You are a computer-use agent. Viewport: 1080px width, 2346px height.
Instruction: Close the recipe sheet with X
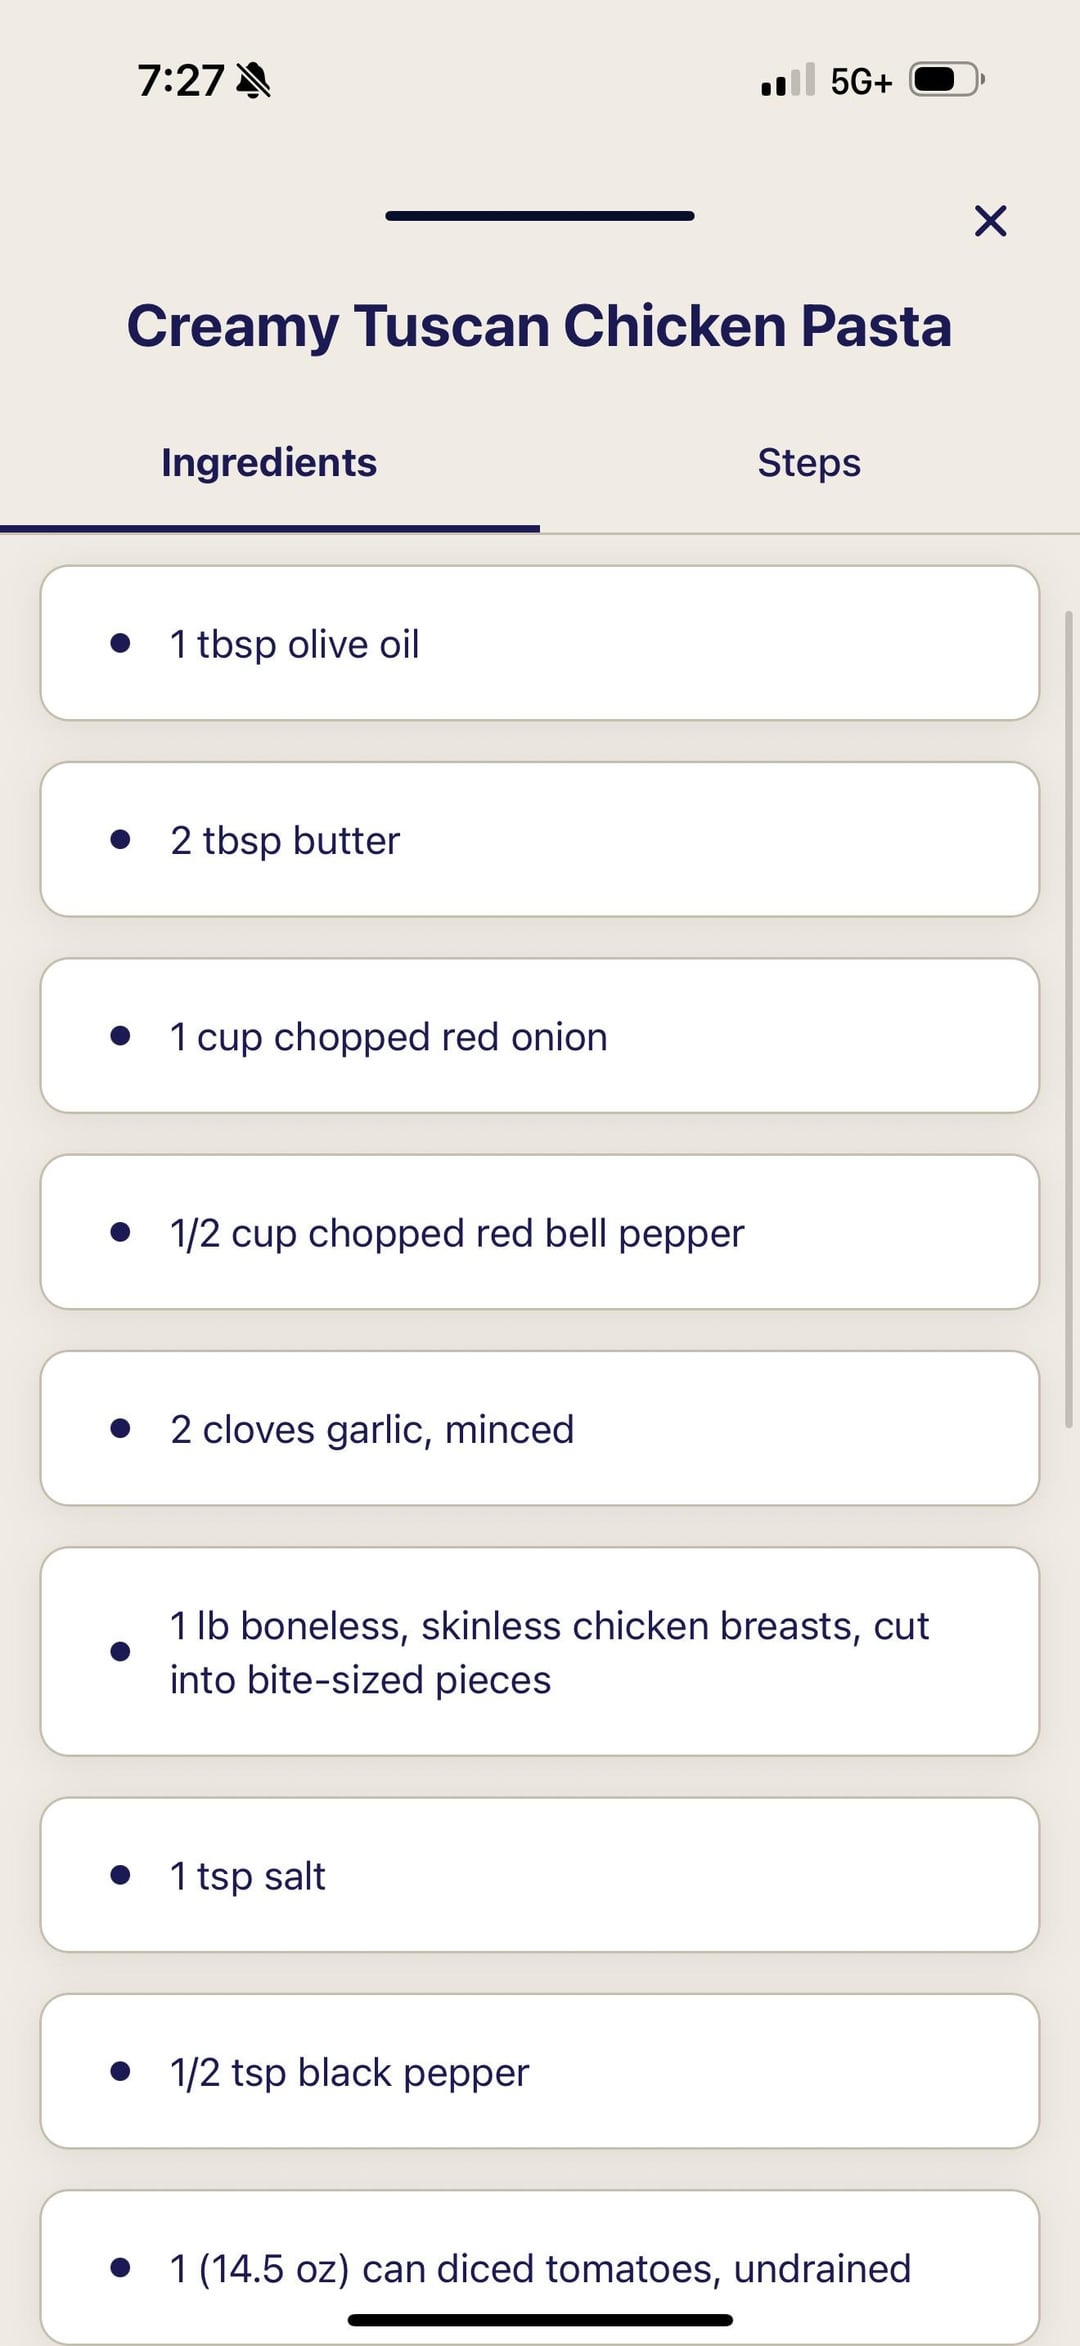tap(990, 221)
